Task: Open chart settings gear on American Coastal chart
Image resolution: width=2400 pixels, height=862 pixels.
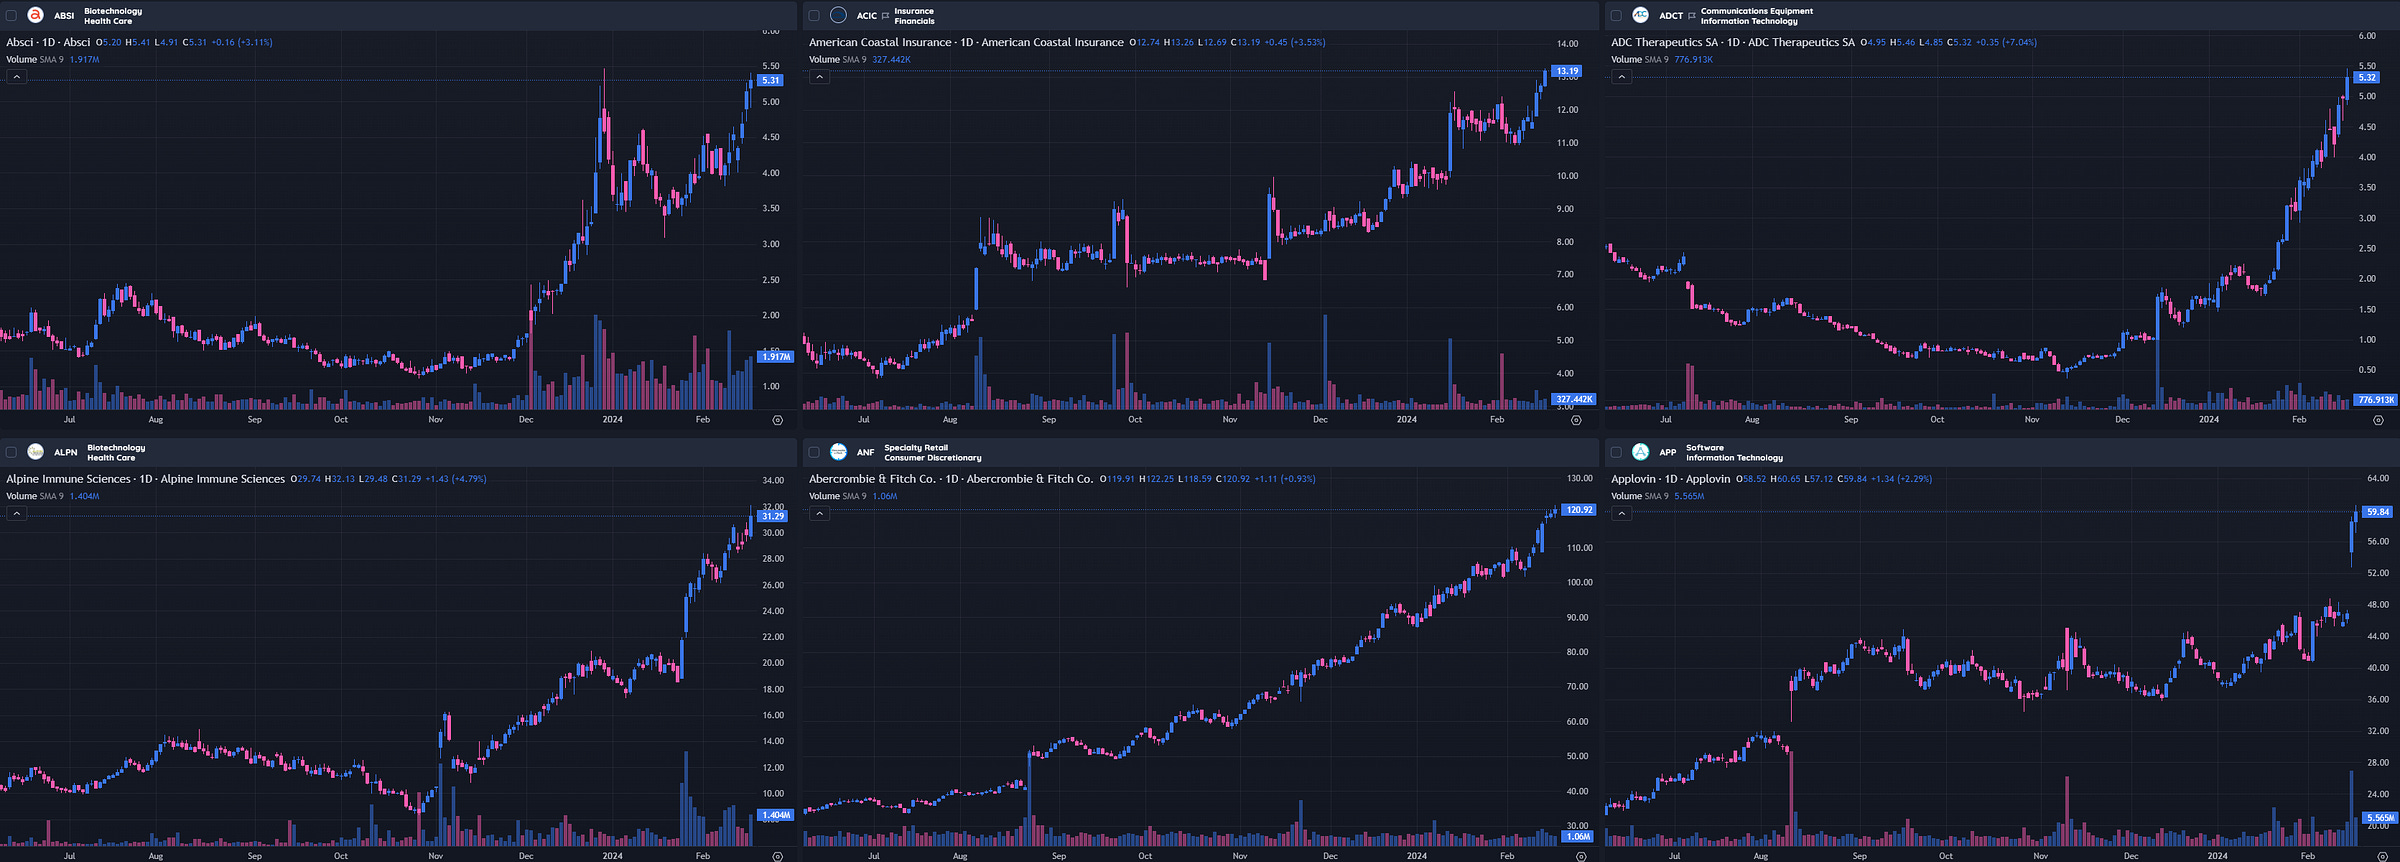Action: (x=1576, y=420)
